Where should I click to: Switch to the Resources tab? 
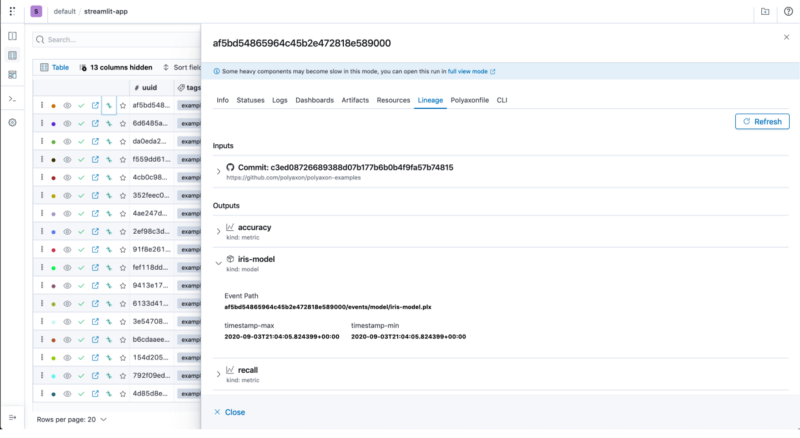pyautogui.click(x=393, y=100)
